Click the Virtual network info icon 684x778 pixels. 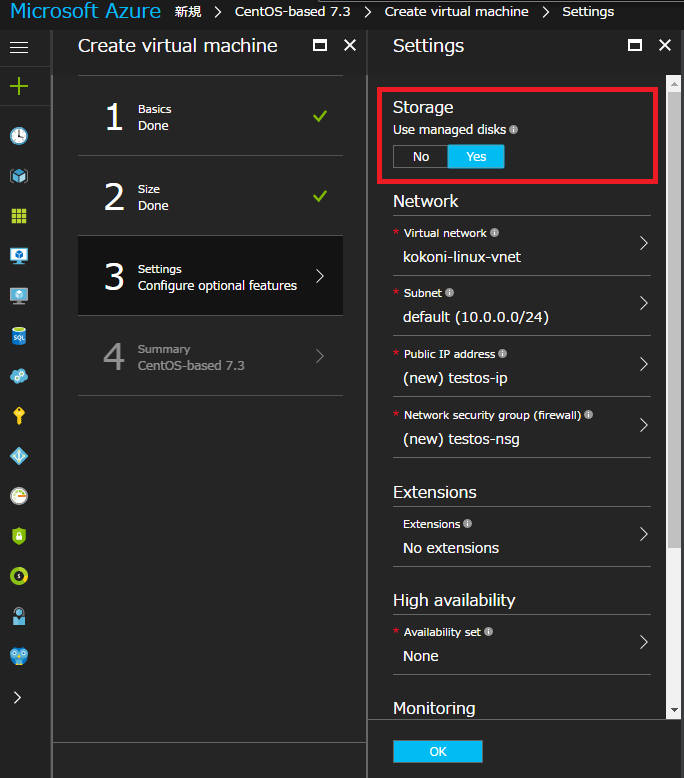click(495, 232)
